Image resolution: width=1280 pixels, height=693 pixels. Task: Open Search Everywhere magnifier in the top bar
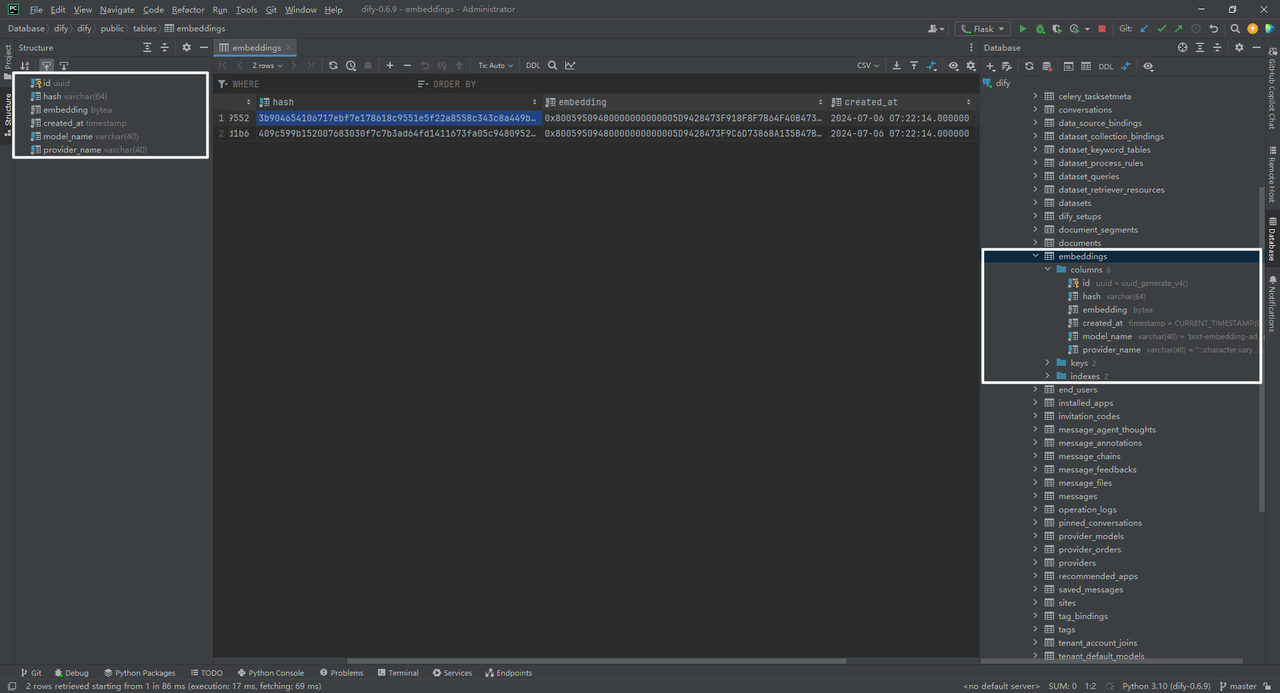click(1235, 29)
